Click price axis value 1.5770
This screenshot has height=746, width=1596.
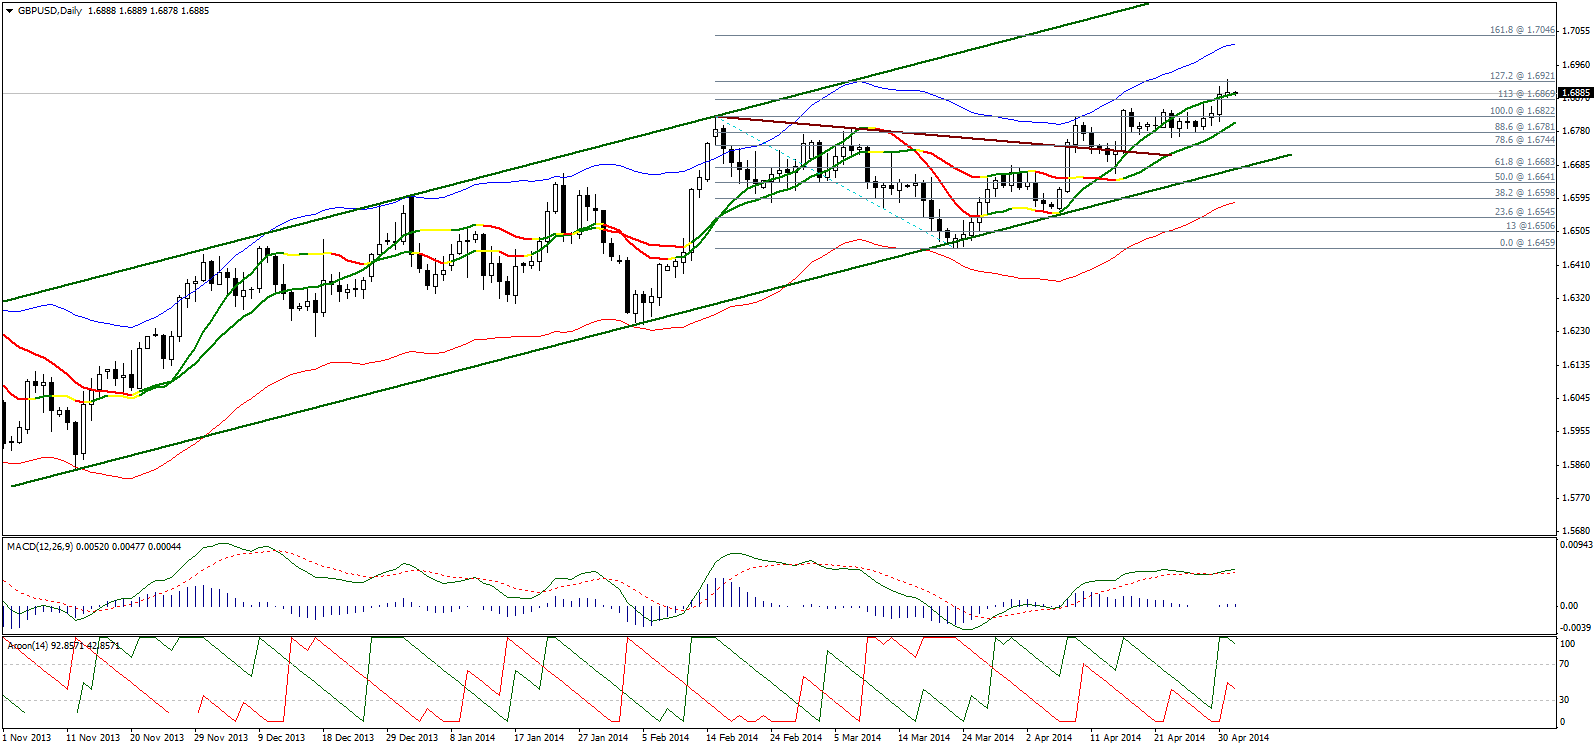(1577, 498)
